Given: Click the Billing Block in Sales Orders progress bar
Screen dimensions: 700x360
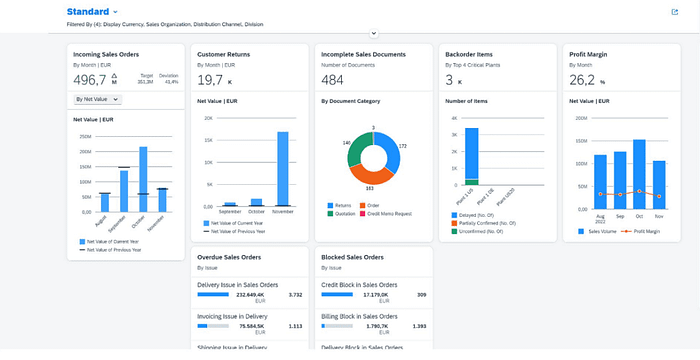Looking at the screenshot, I should (x=337, y=326).
